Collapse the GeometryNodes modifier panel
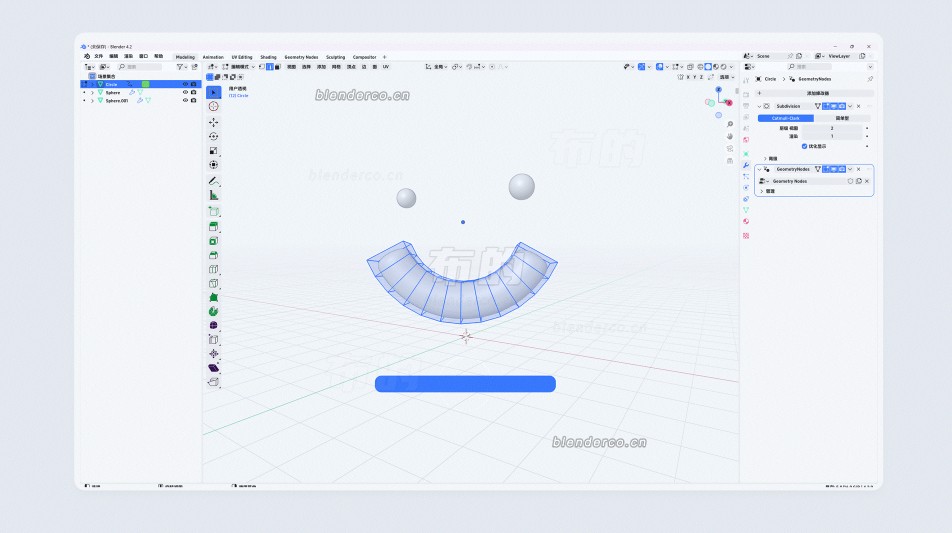952x533 pixels. click(759, 169)
